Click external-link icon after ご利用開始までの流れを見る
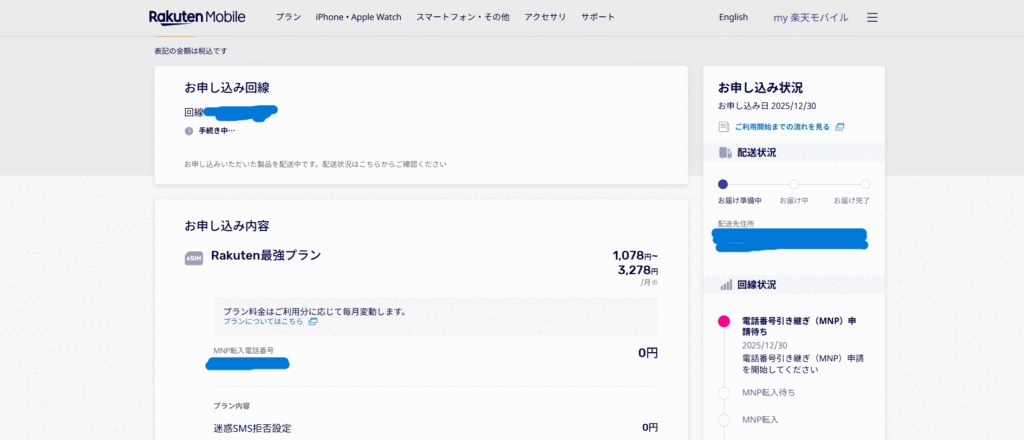 [840, 127]
